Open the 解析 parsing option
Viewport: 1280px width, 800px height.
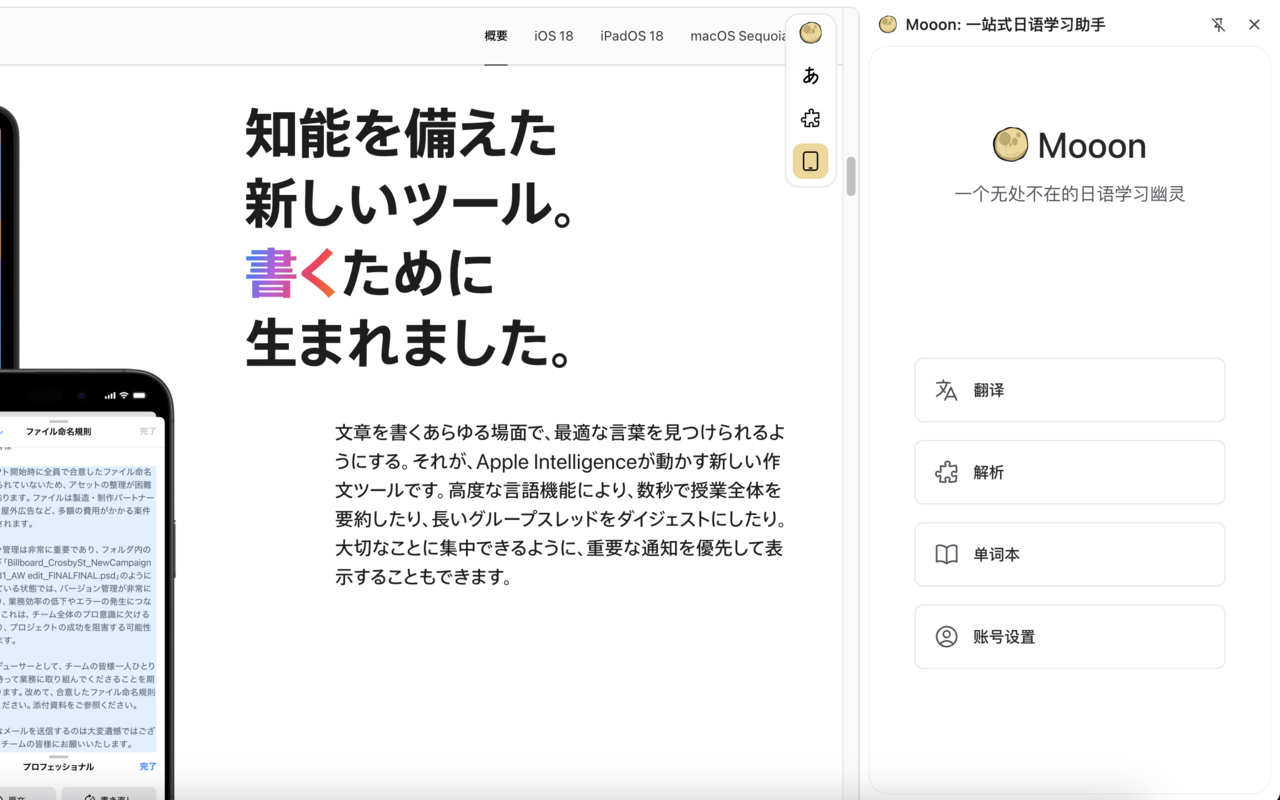1070,472
